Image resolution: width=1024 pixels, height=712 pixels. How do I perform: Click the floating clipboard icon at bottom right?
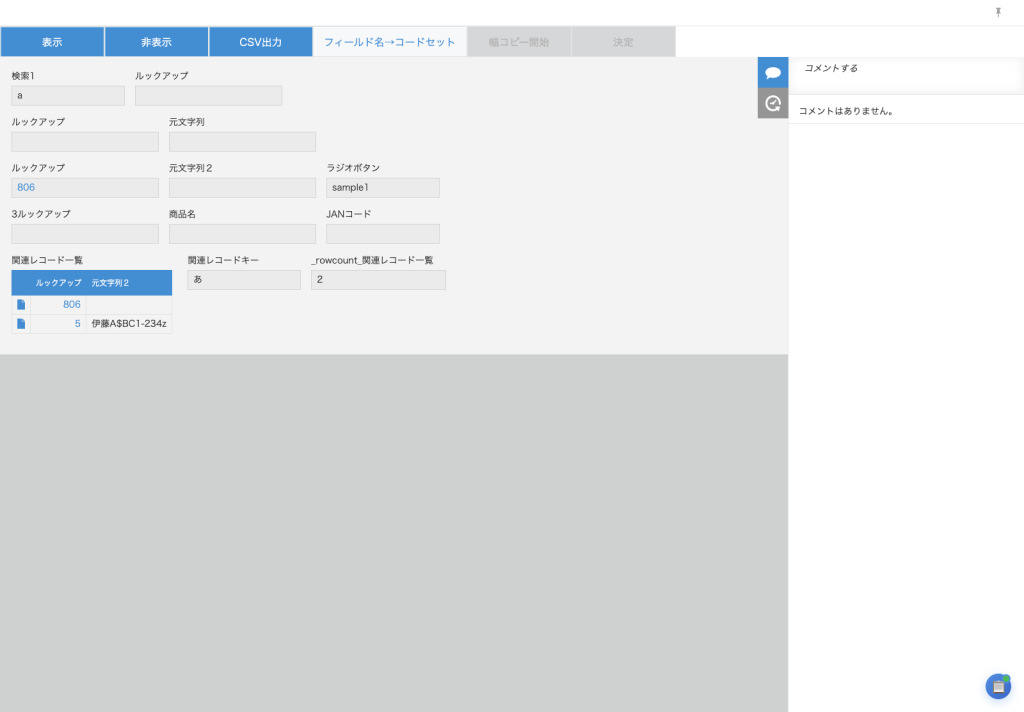coord(997,686)
